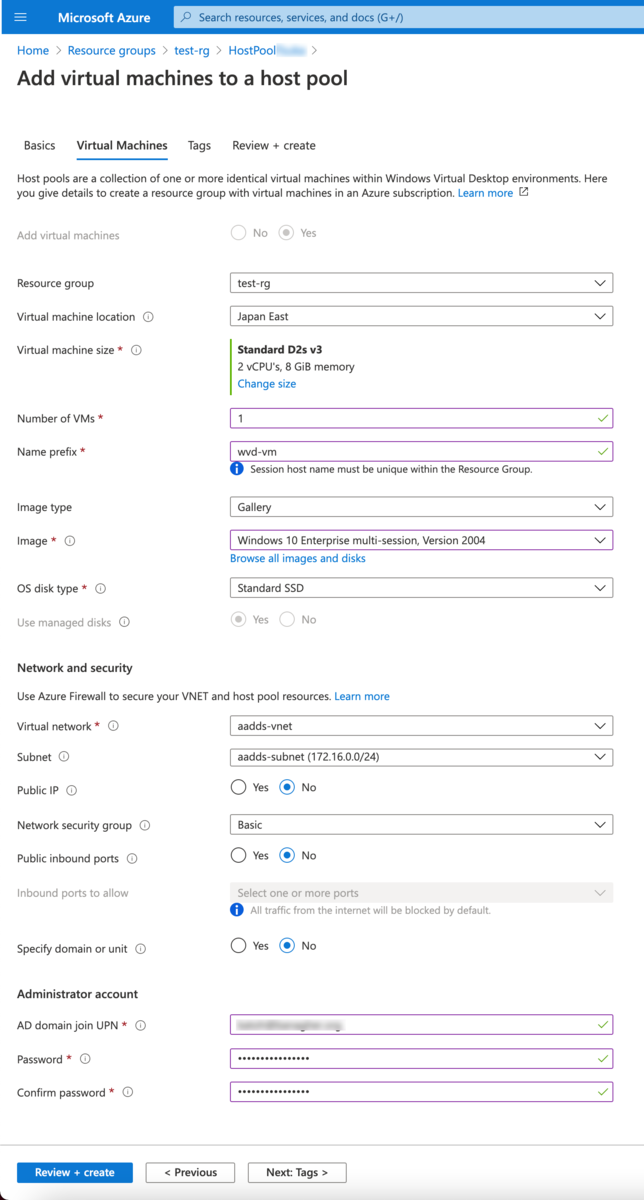Click external link icon after Learn more

(x=524, y=192)
